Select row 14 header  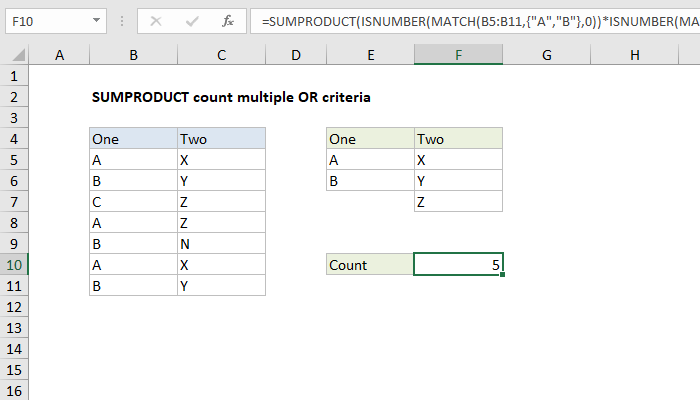click(x=14, y=349)
